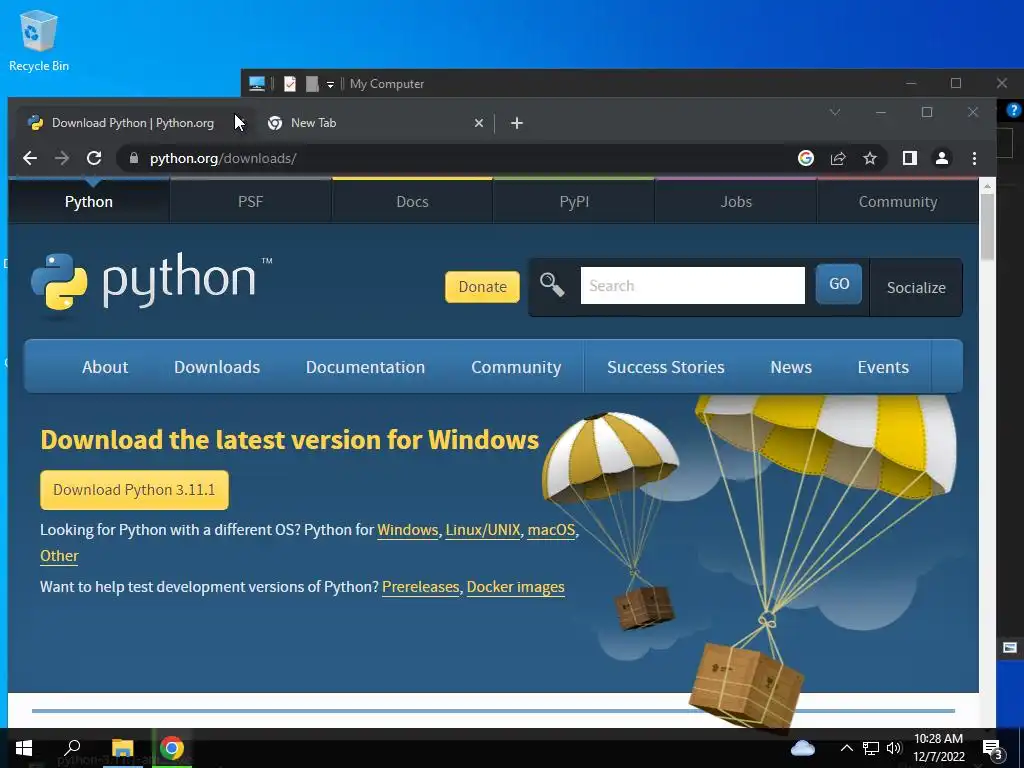Select the Docs top navigation tab
Viewport: 1024px width, 768px height.
tap(413, 201)
